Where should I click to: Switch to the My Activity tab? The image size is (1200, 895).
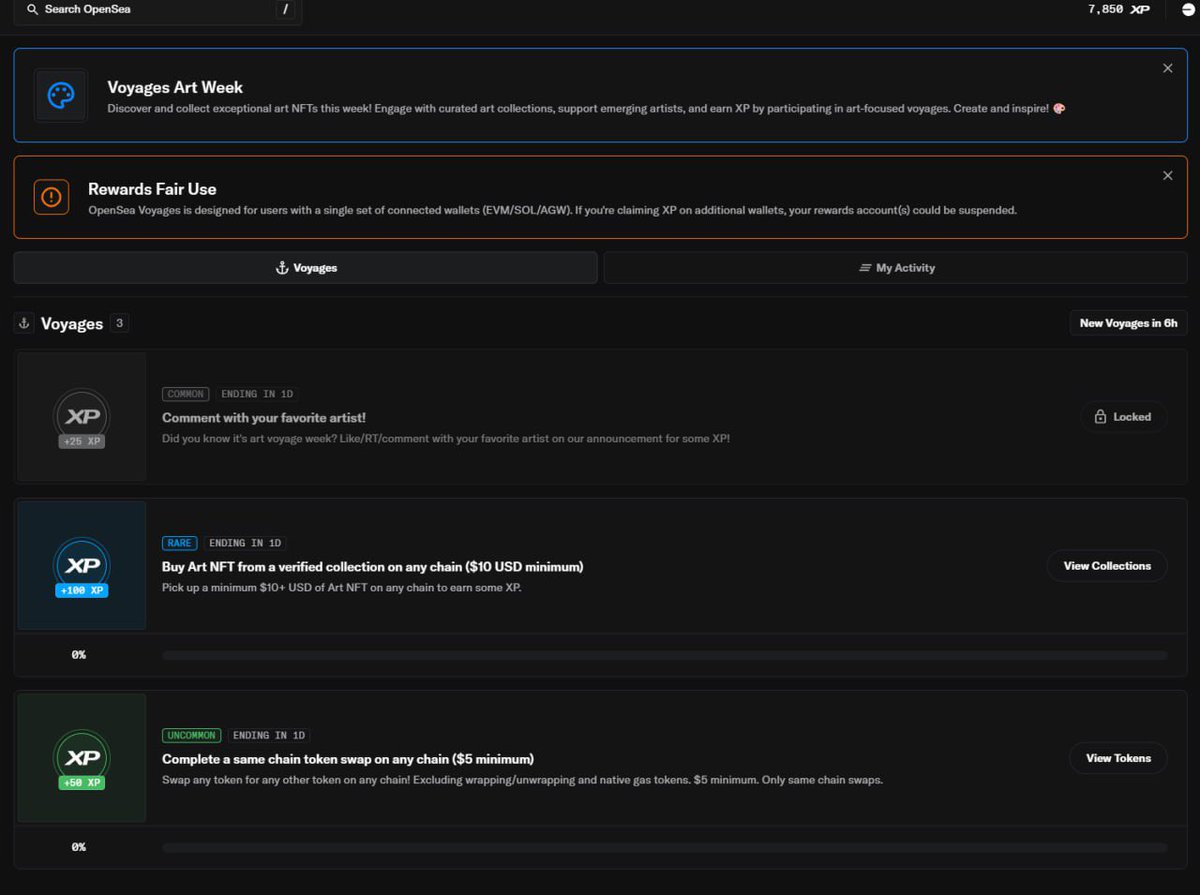[x=896, y=268]
